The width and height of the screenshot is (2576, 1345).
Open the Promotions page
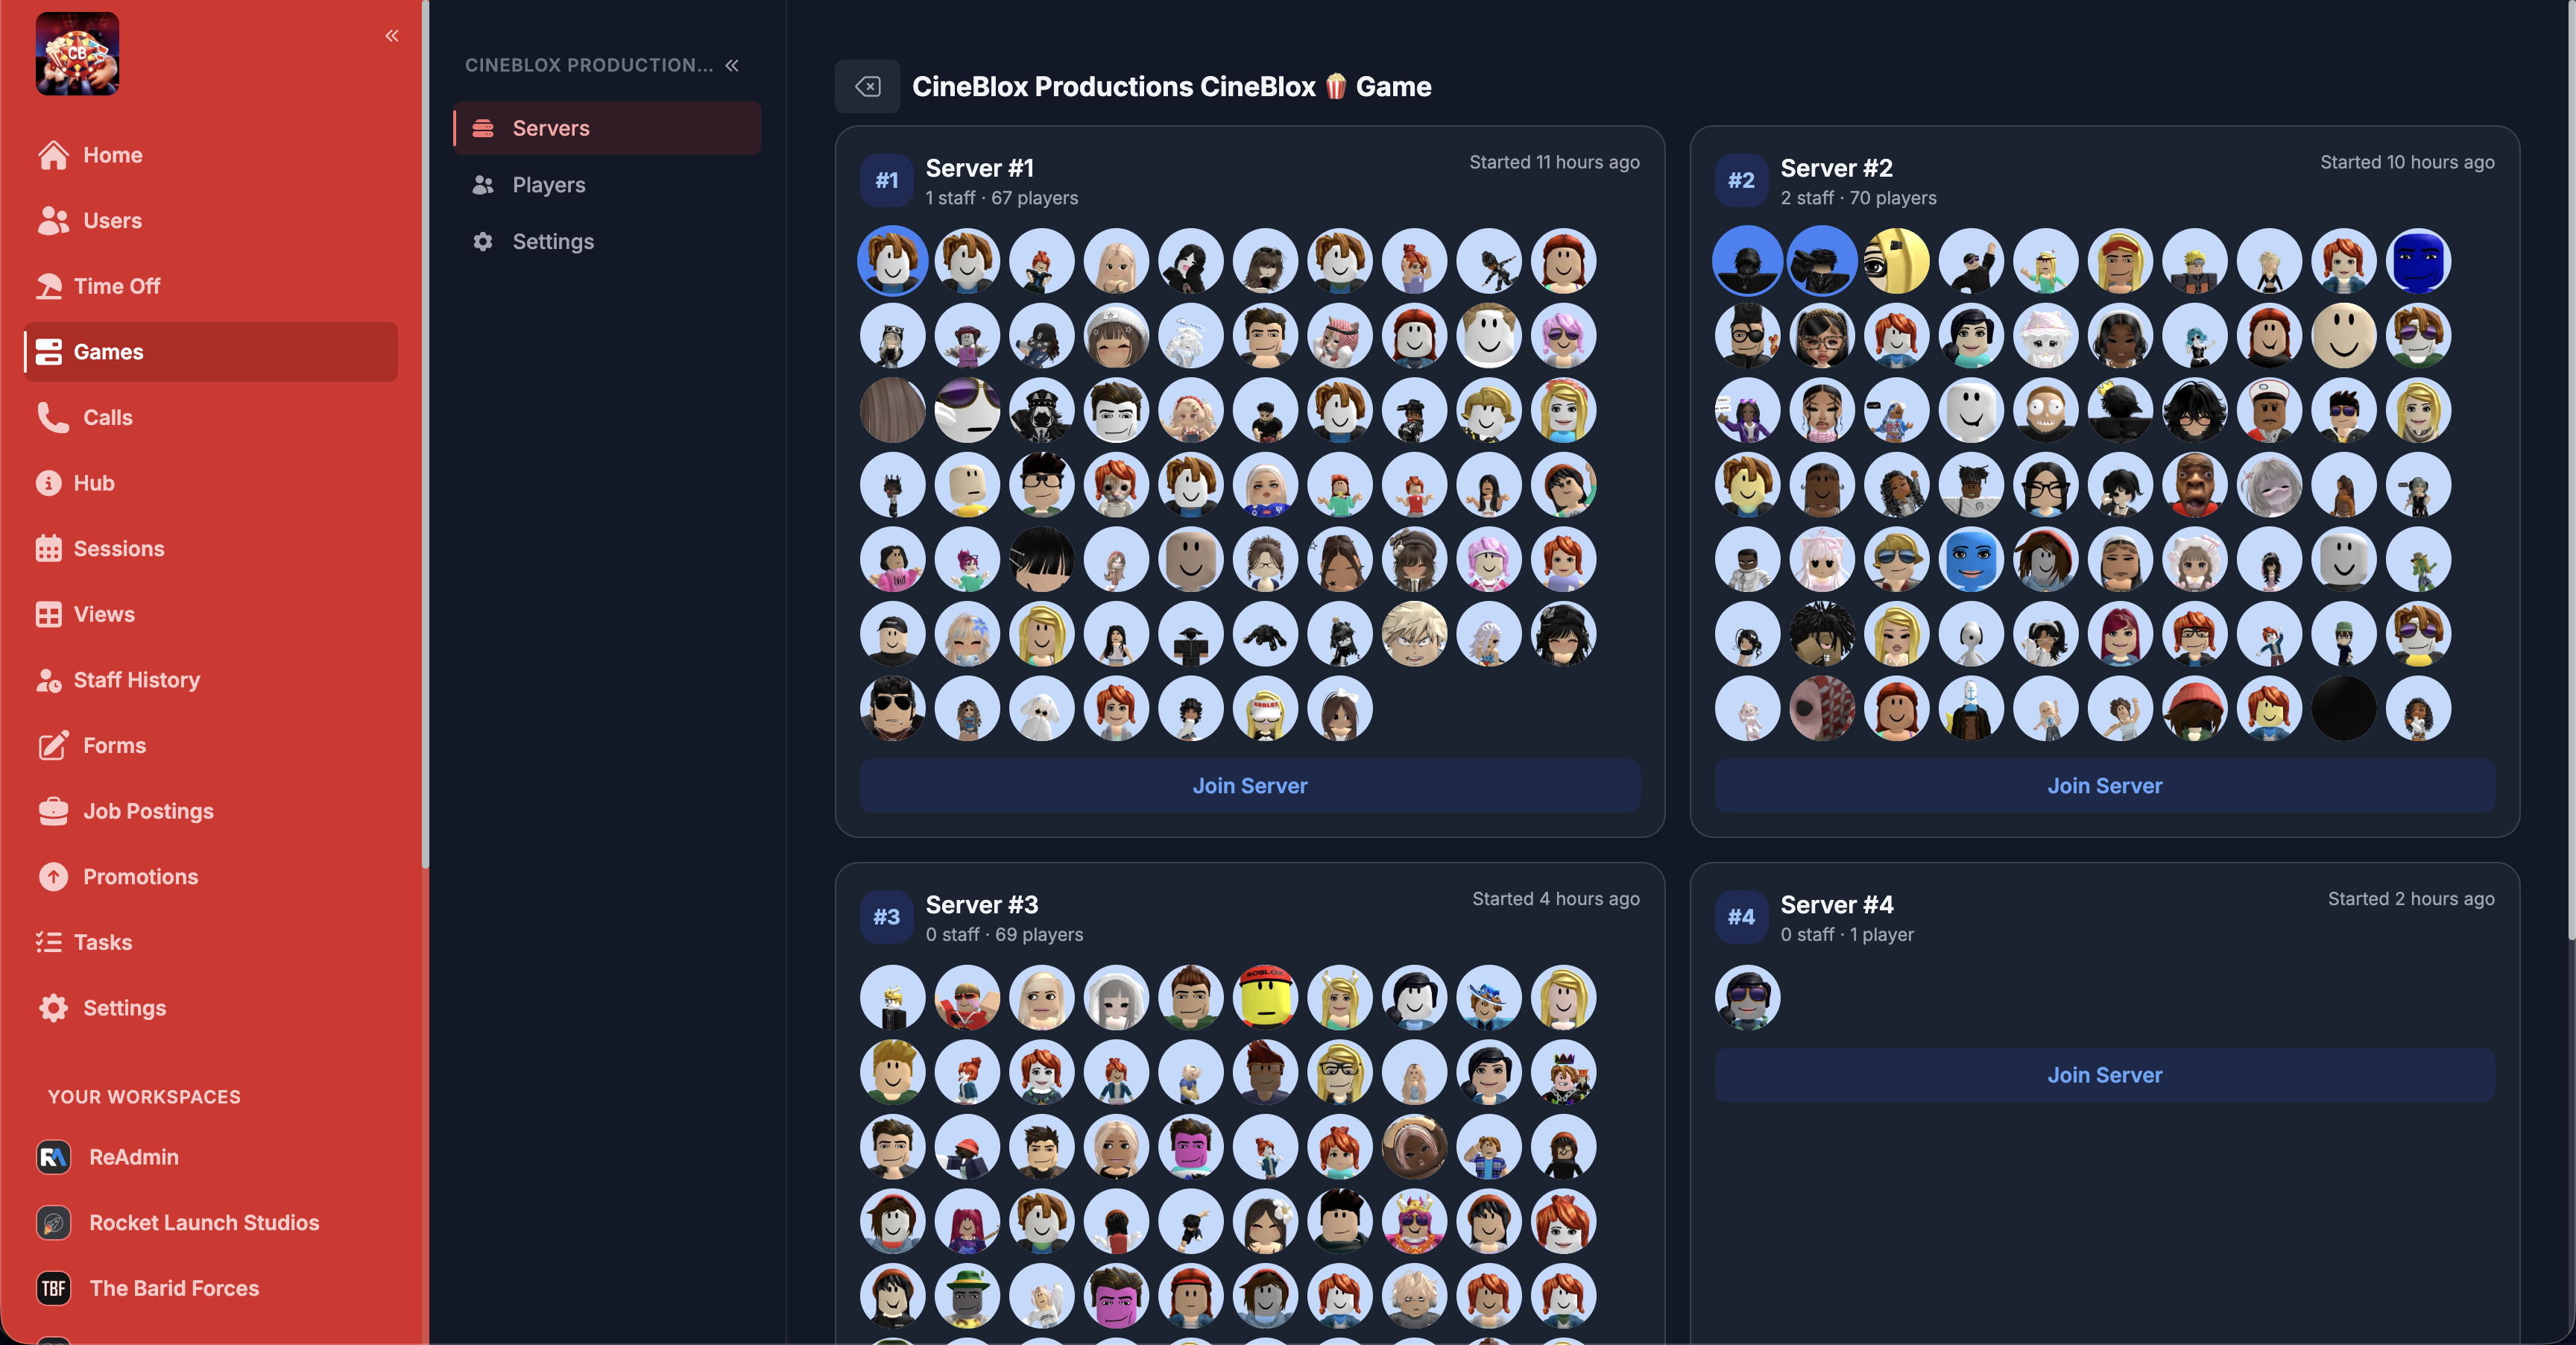pyautogui.click(x=211, y=877)
